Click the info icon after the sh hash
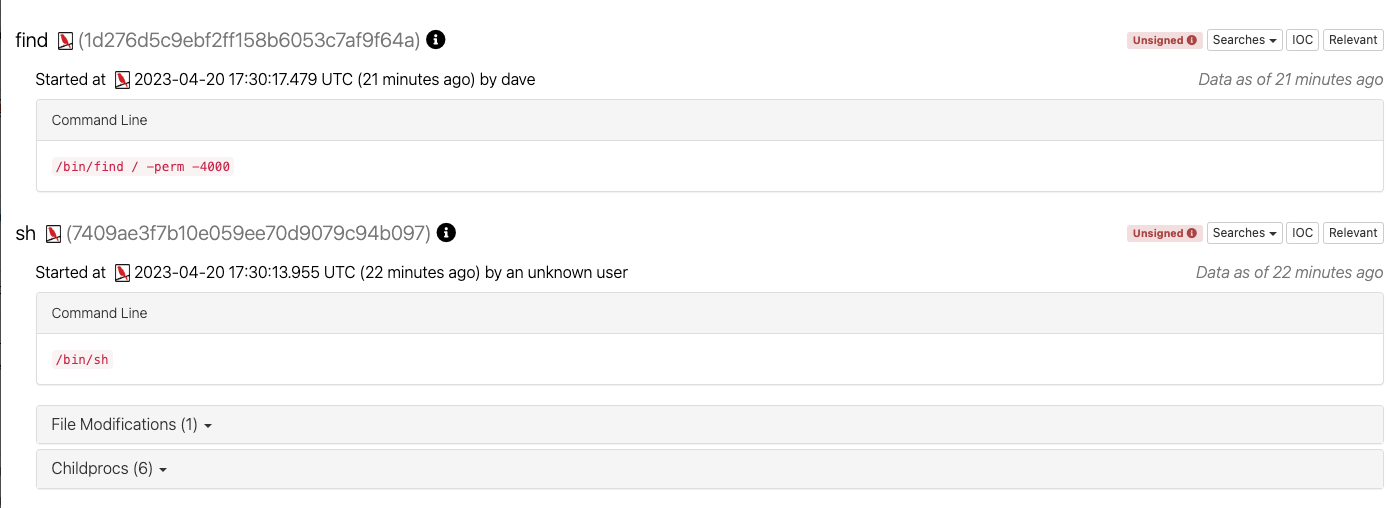This screenshot has height=508, width=1398. tap(447, 233)
